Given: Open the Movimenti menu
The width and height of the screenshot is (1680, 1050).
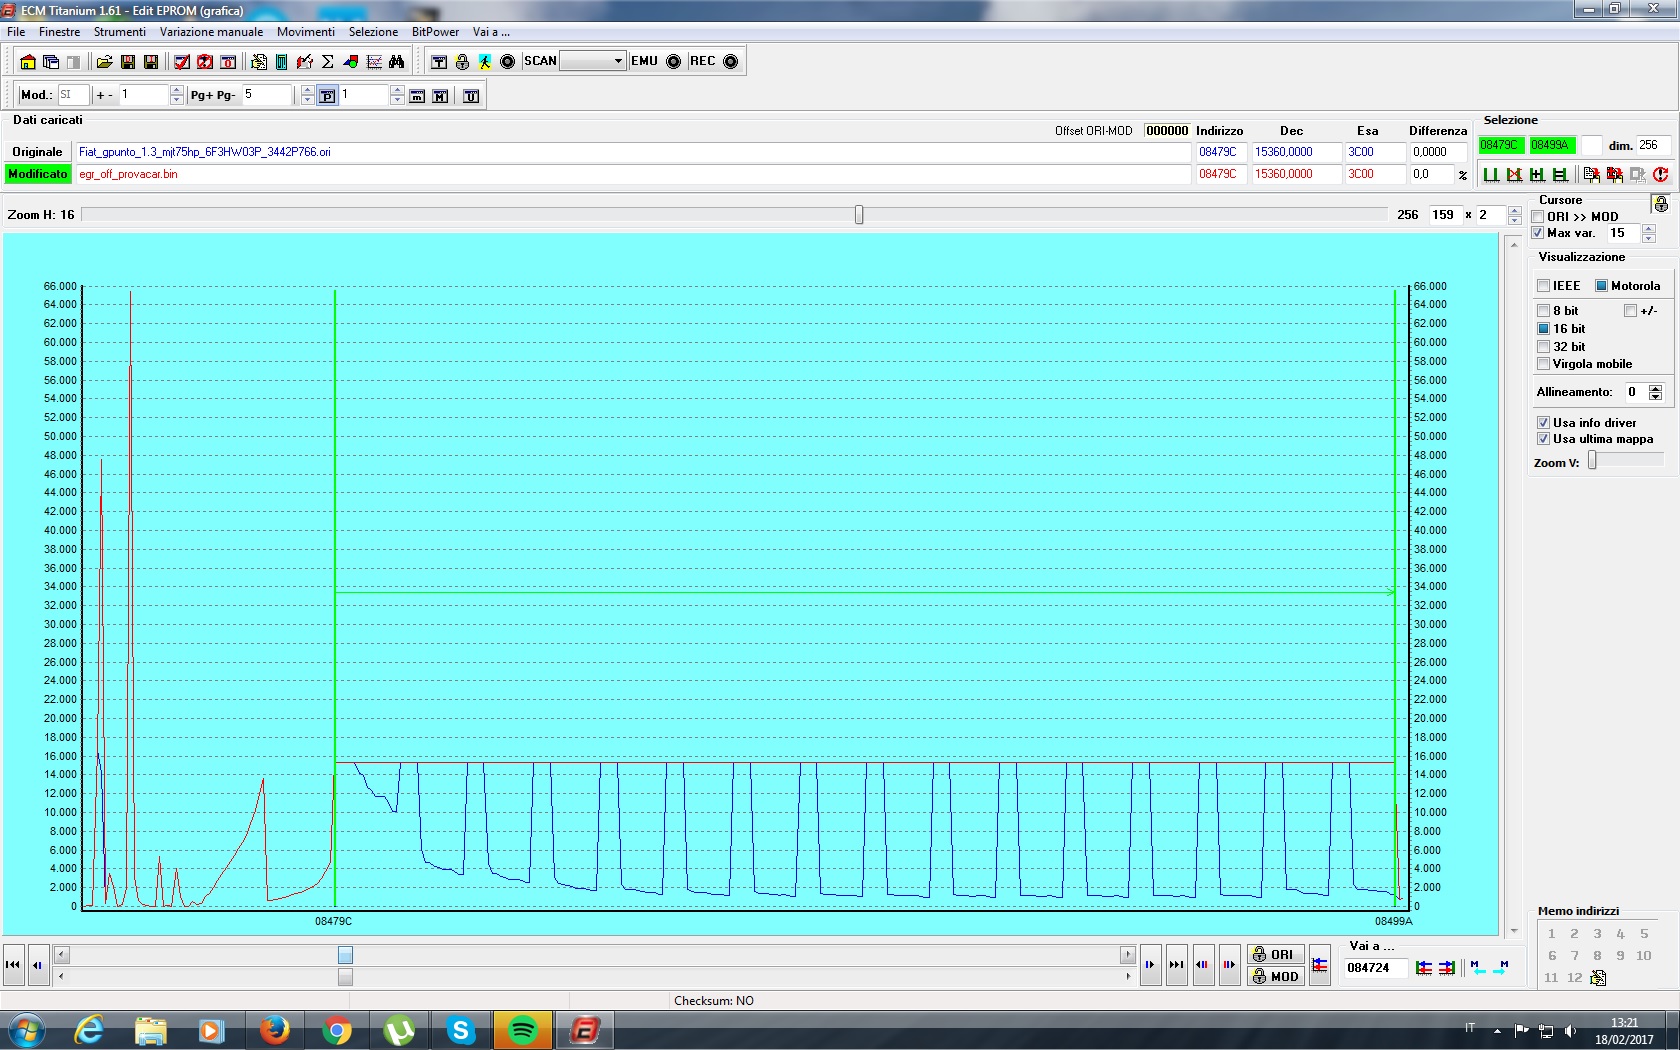Looking at the screenshot, I should [x=306, y=32].
